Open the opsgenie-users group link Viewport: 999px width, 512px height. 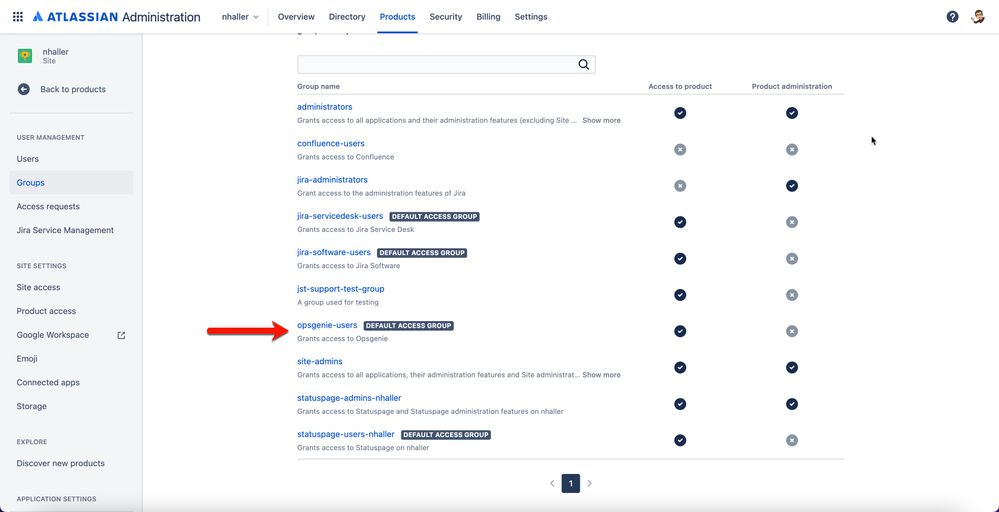click(x=327, y=325)
